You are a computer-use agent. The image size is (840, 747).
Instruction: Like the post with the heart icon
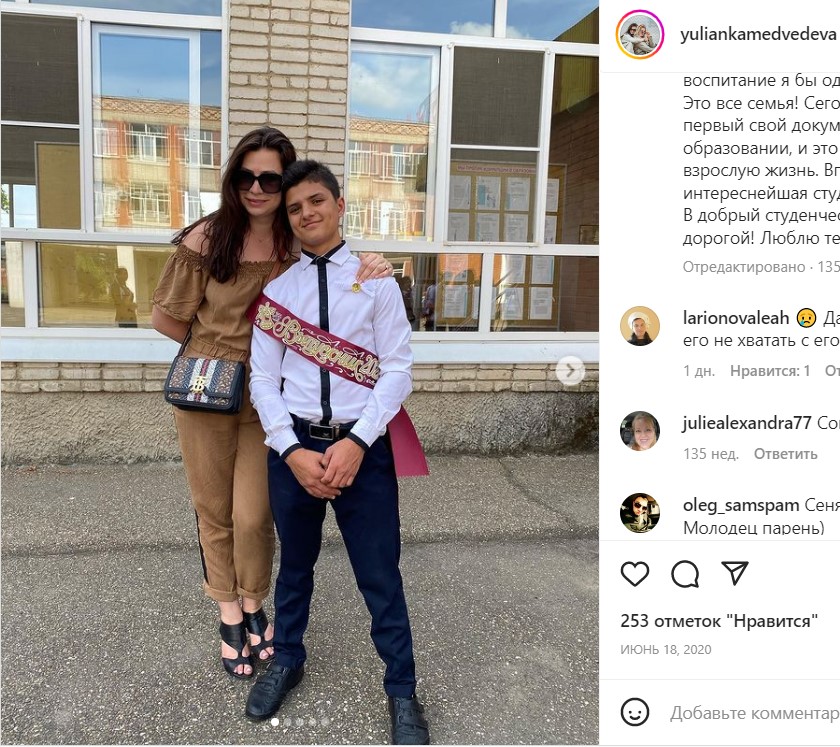click(x=635, y=574)
